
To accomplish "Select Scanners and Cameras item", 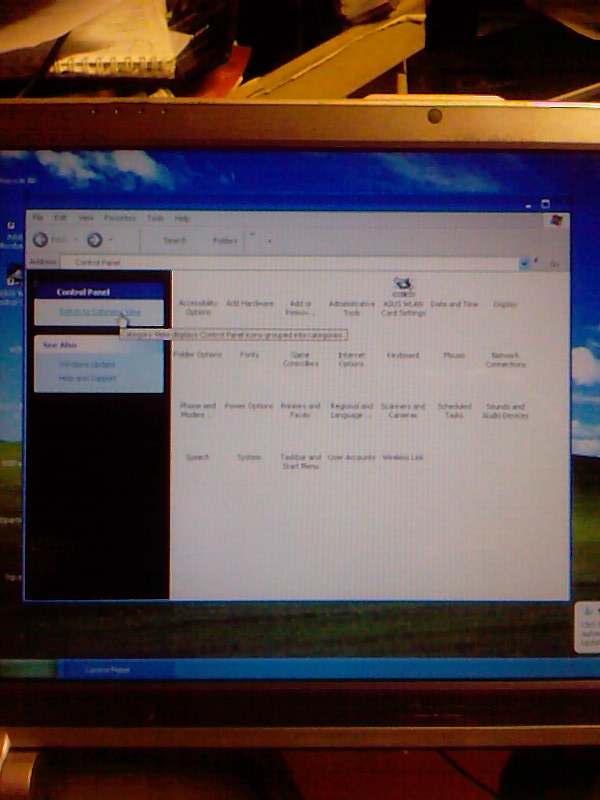I will click(x=403, y=410).
